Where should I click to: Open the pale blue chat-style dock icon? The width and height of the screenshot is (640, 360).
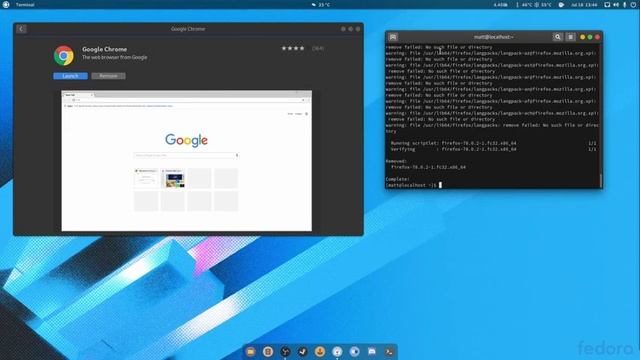pos(372,351)
